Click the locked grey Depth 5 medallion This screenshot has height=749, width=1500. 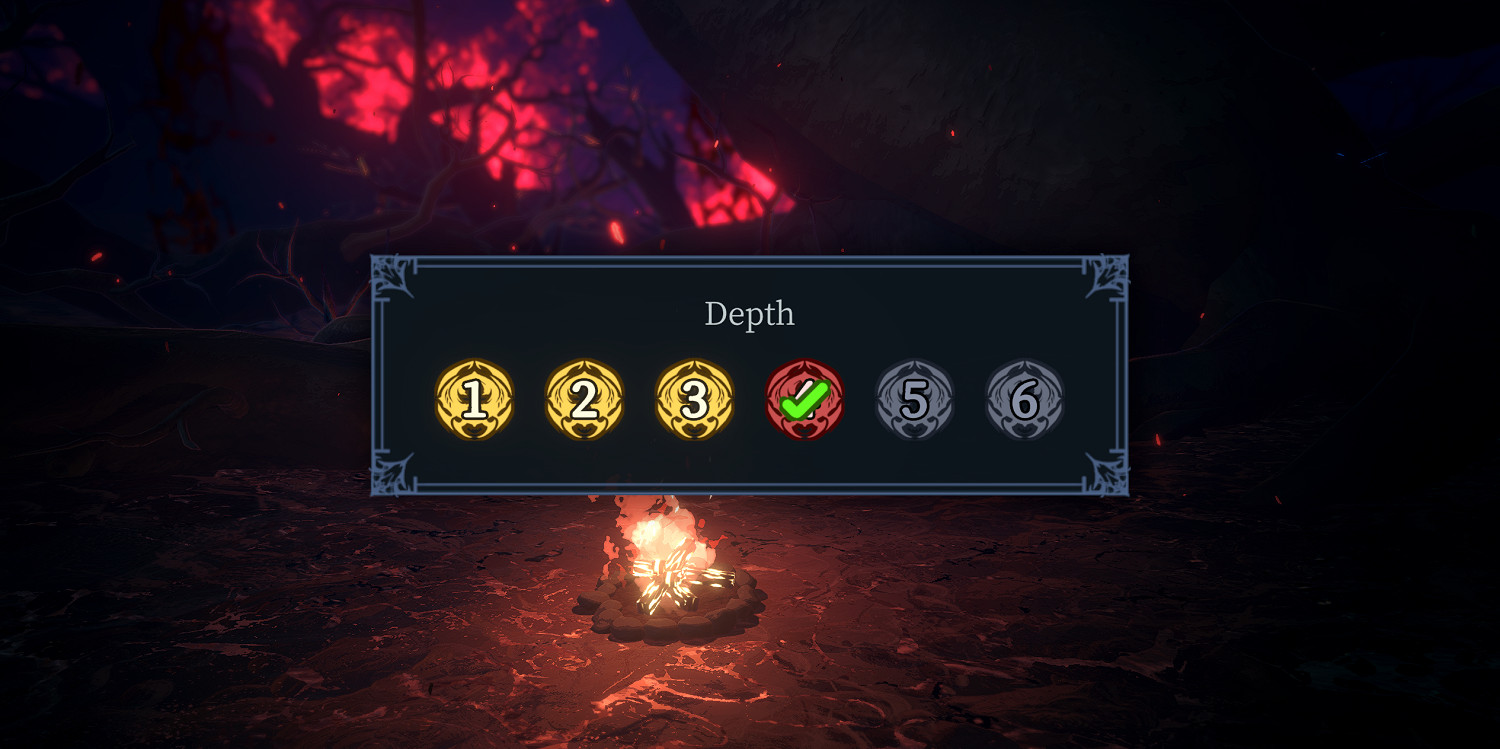point(915,400)
